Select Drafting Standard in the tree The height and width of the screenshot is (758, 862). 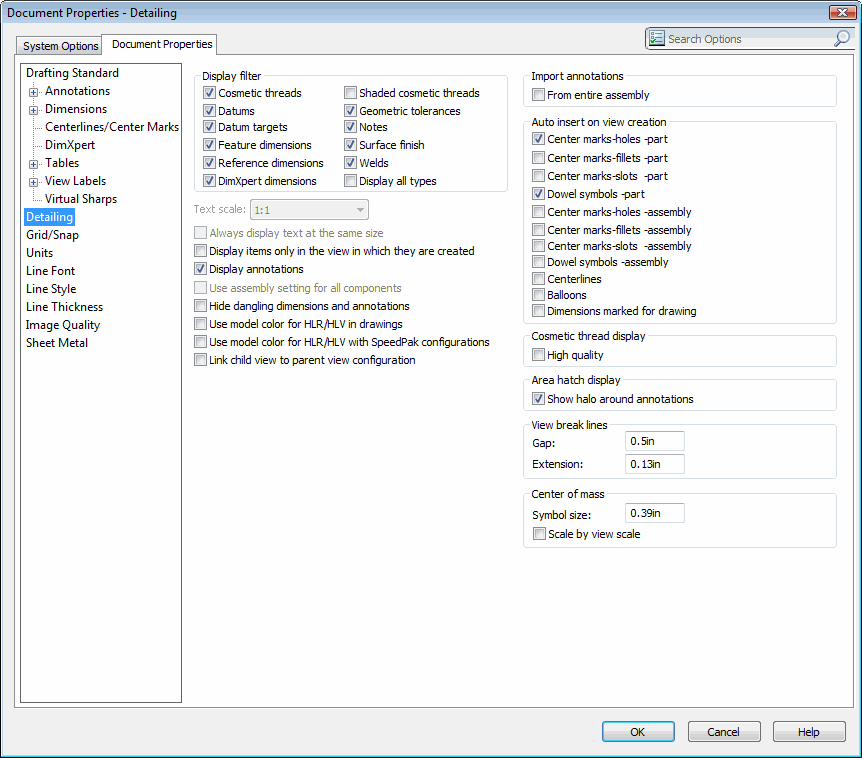point(72,73)
